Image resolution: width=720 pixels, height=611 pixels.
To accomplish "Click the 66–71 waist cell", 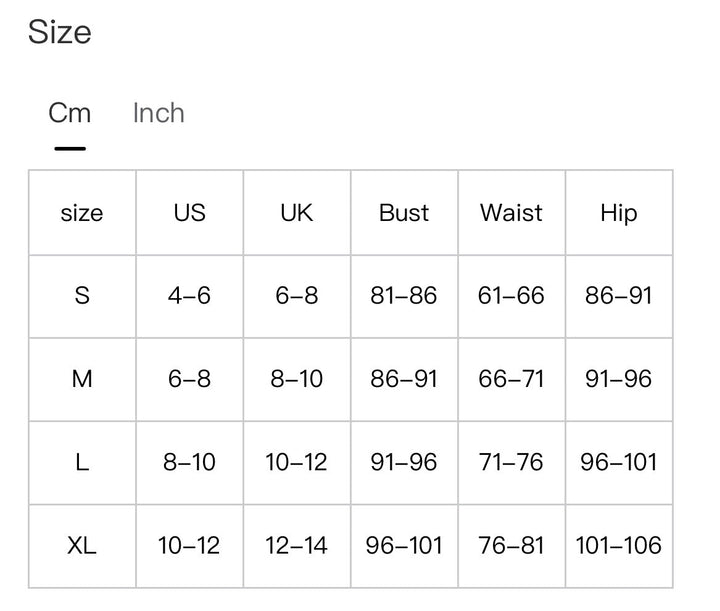I will tap(512, 379).
